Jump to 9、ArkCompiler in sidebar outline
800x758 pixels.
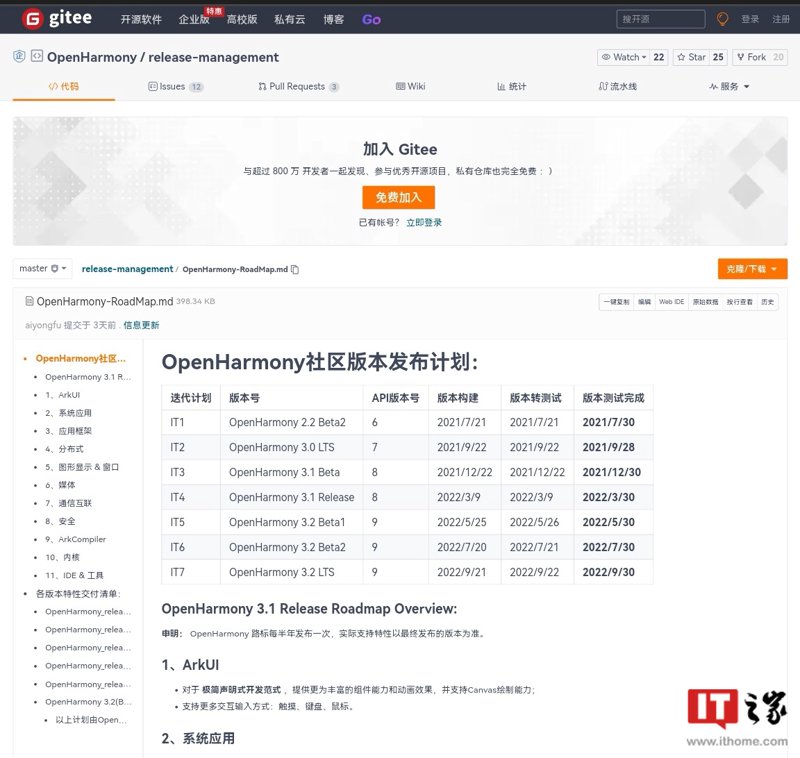coord(76,539)
